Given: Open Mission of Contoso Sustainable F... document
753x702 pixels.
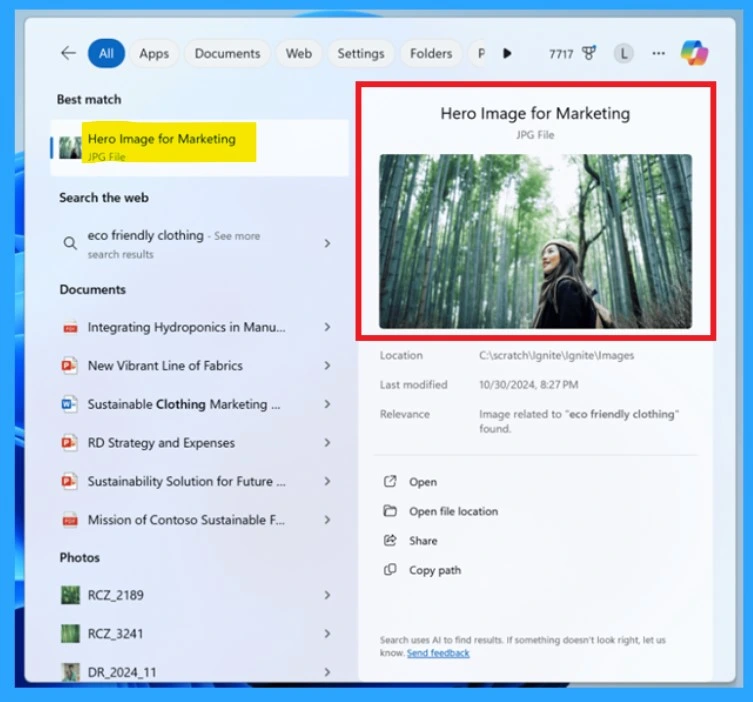Looking at the screenshot, I should 199,520.
